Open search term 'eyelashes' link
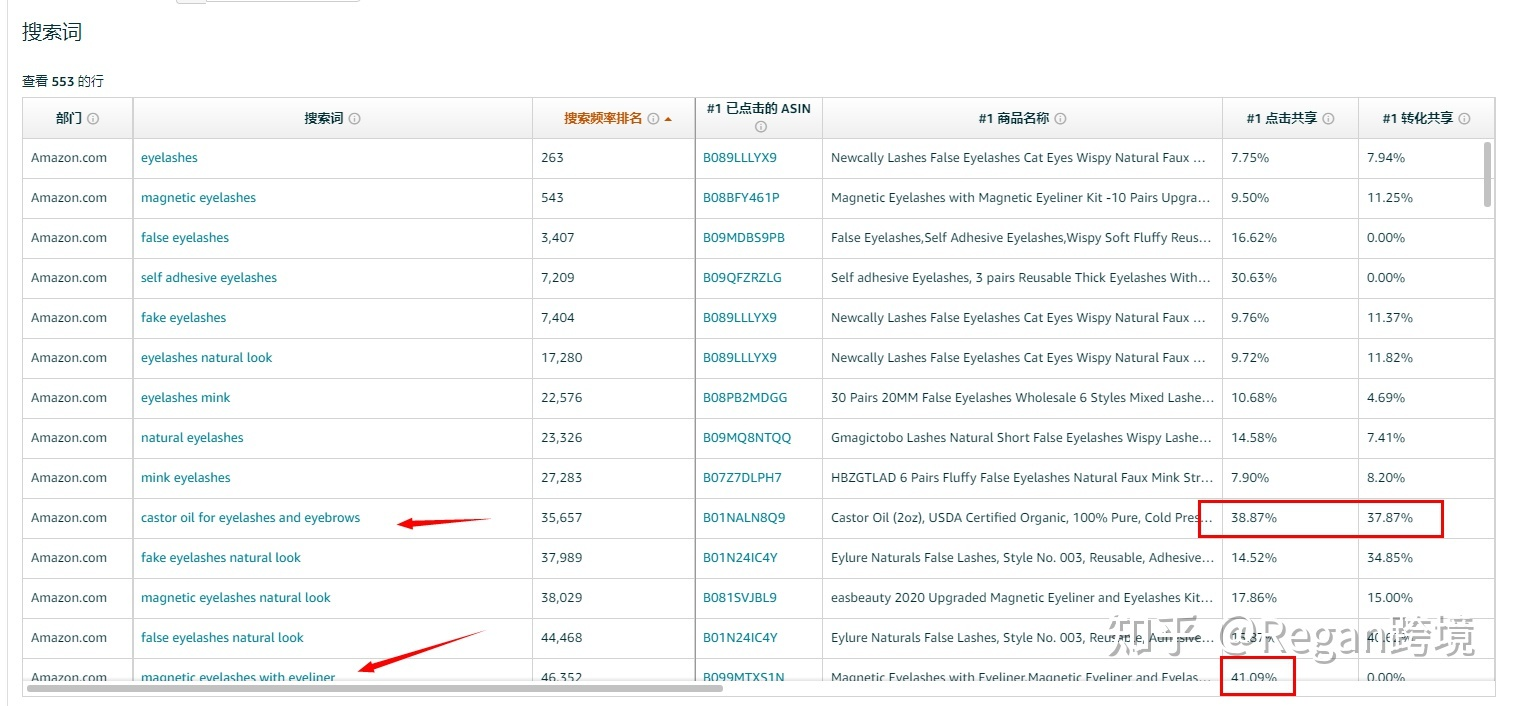 tap(169, 158)
